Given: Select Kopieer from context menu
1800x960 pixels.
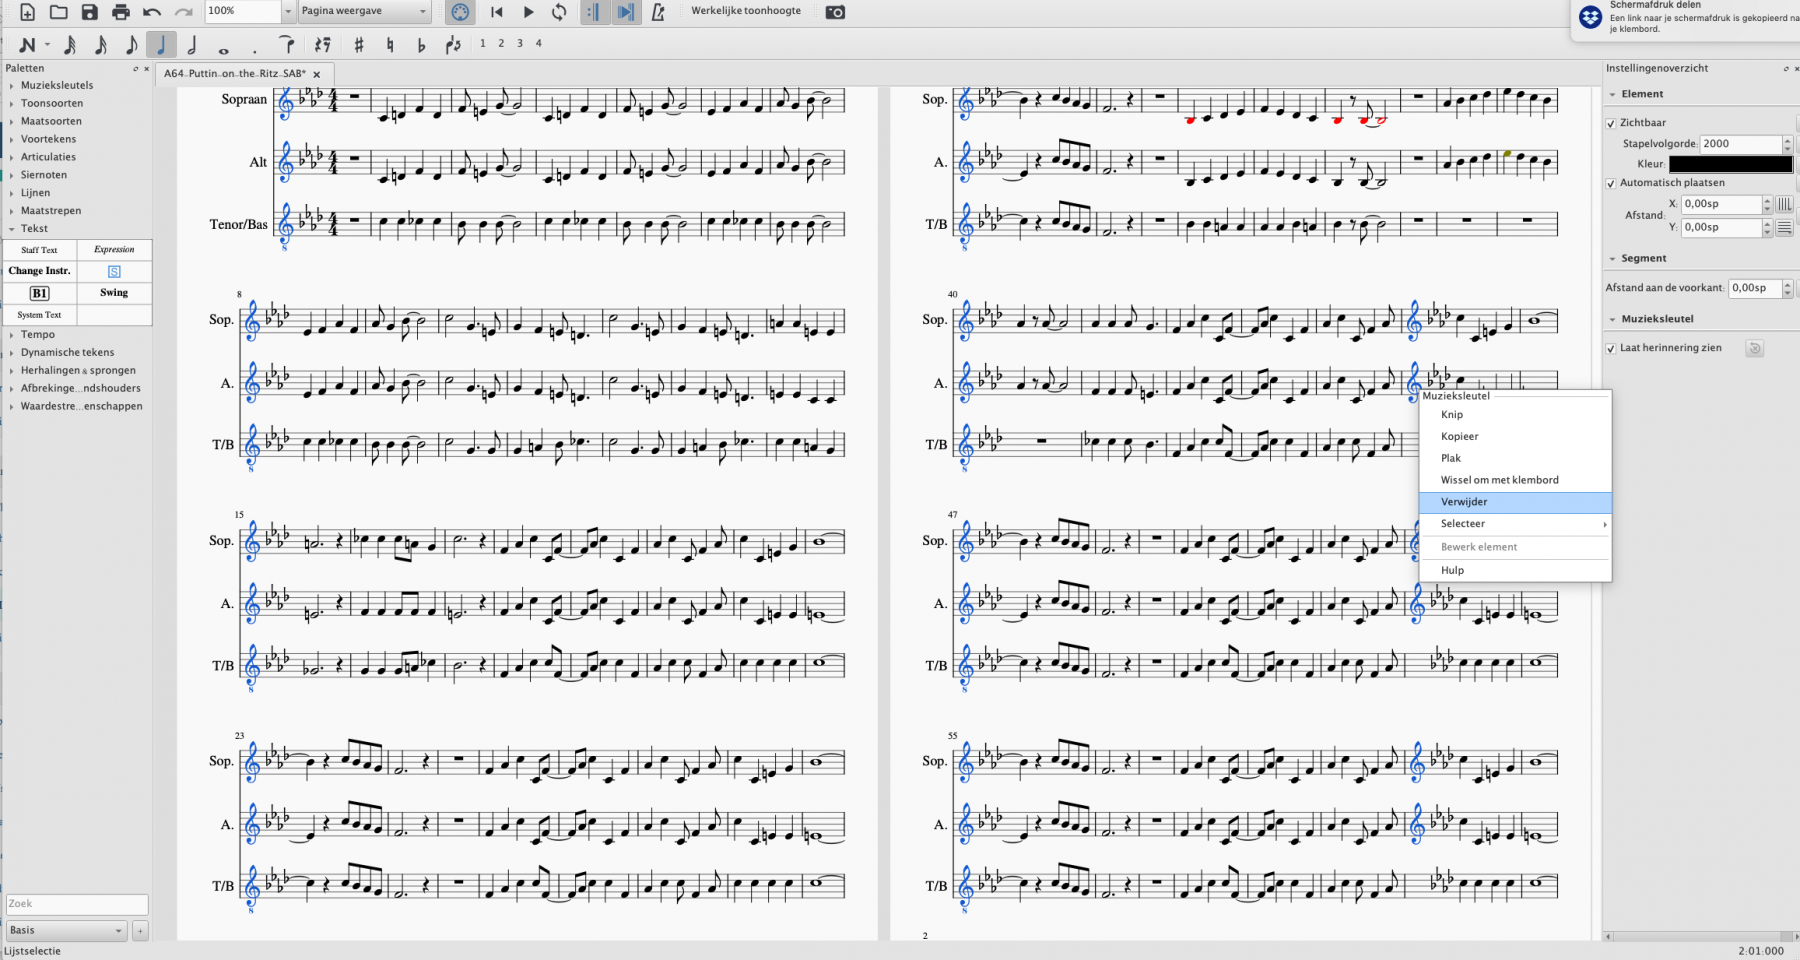Looking at the screenshot, I should 1459,436.
